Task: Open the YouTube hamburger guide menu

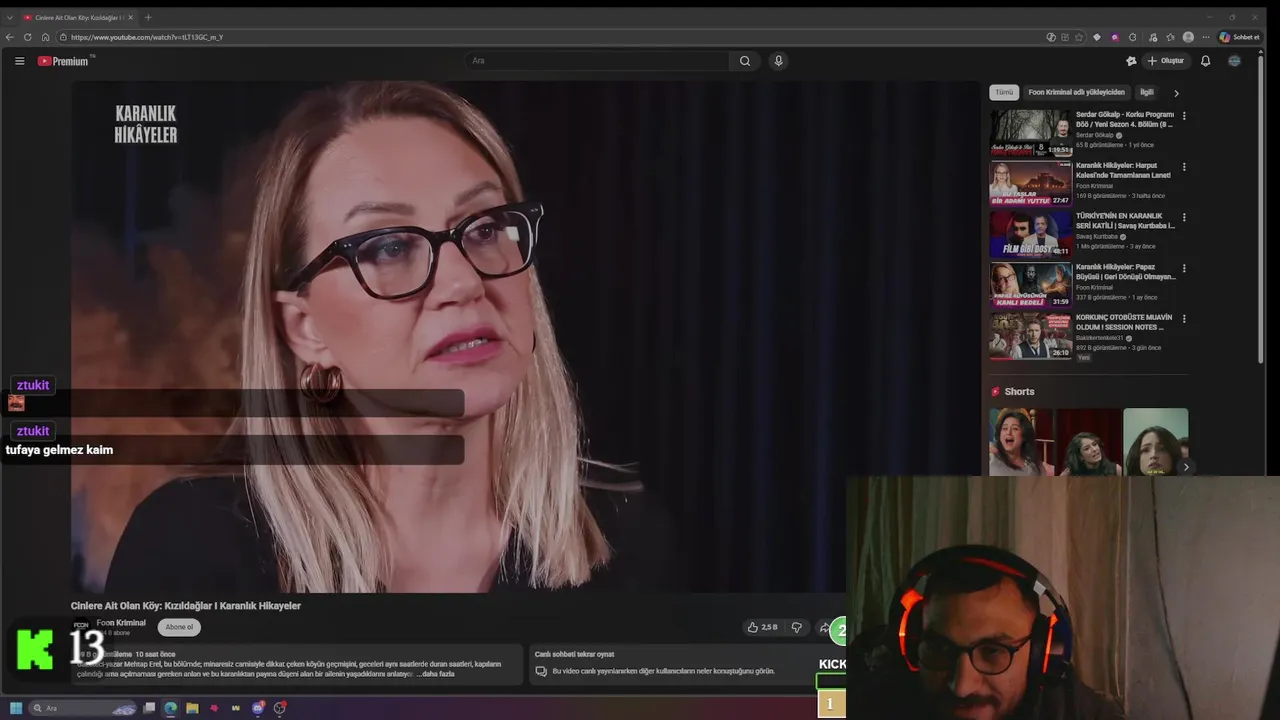Action: pyautogui.click(x=19, y=61)
